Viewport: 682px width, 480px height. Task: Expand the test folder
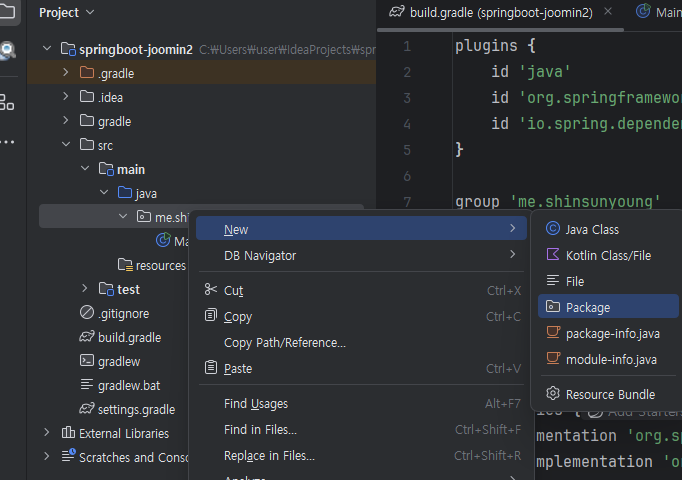coord(85,288)
